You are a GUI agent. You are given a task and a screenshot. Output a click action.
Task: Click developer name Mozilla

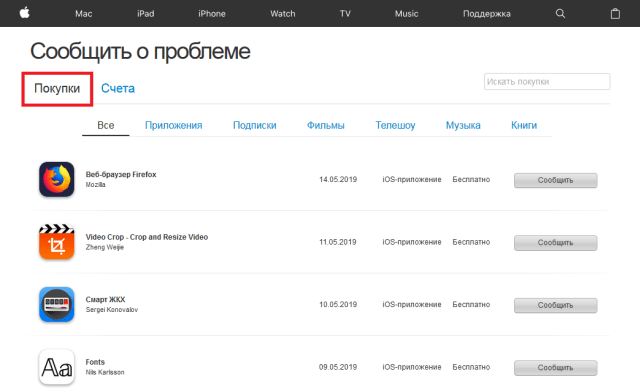[96, 185]
